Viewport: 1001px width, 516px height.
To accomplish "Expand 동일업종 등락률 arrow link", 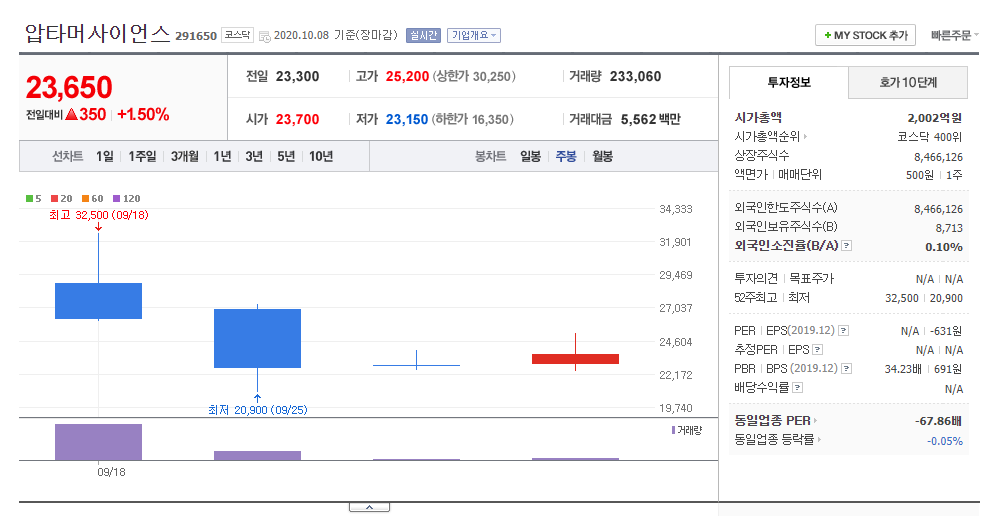I will pyautogui.click(x=778, y=439).
